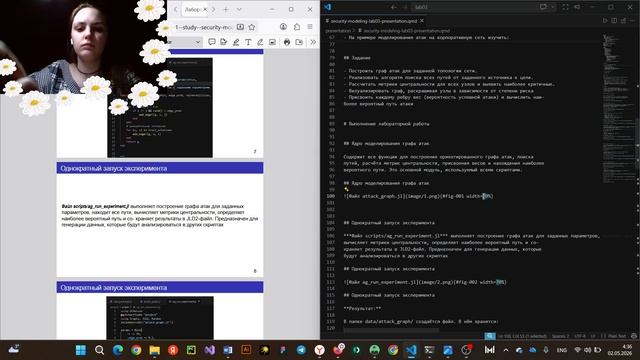640x360 pixels.
Task: Select the PDF sticky-note stamp tool
Action: point(224,42)
